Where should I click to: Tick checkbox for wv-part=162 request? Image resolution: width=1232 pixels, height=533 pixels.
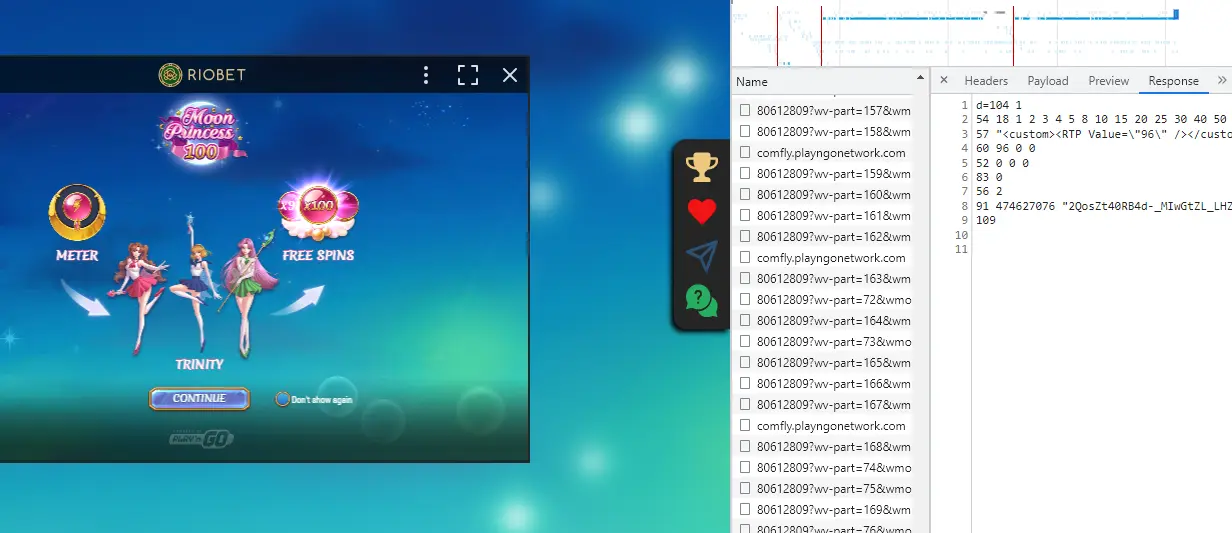coord(744,236)
